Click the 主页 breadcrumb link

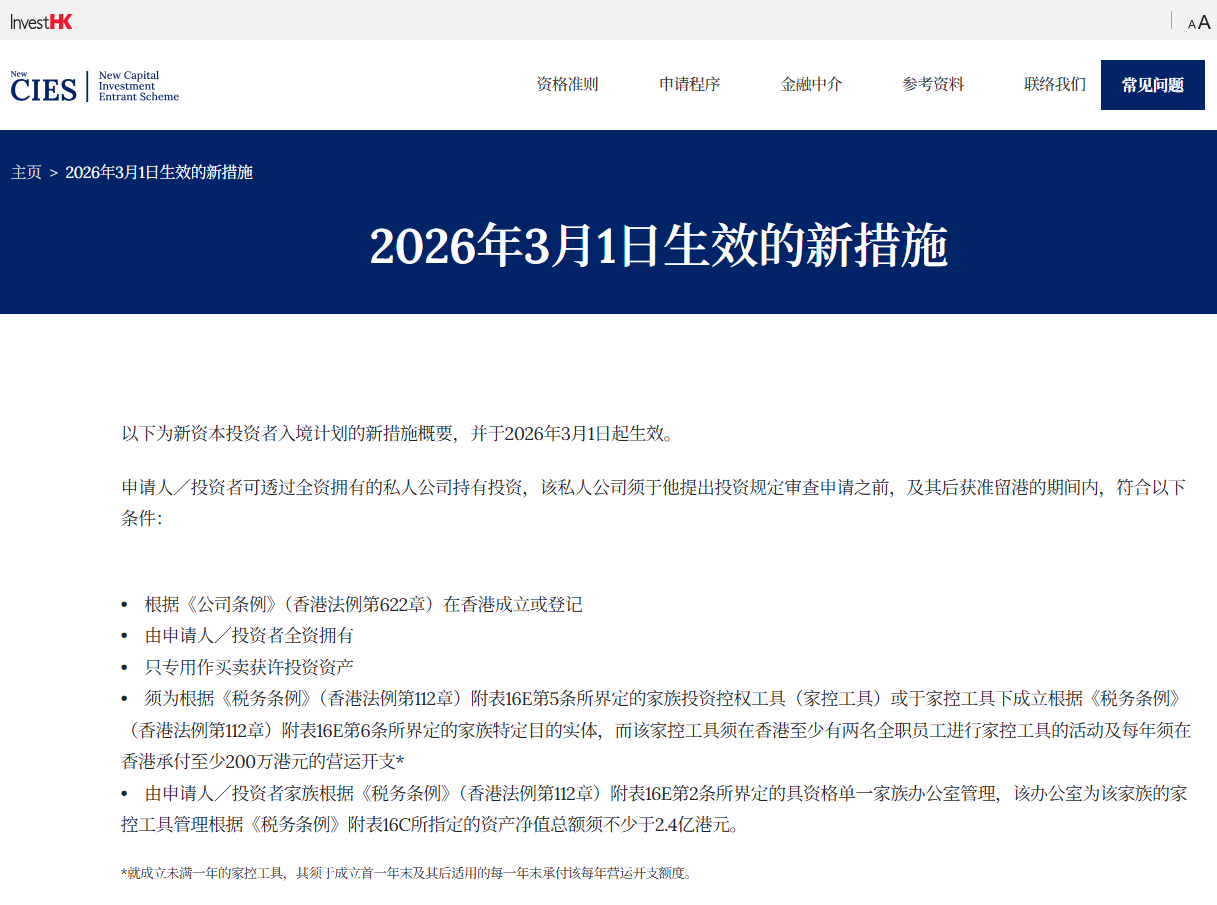click(x=26, y=172)
